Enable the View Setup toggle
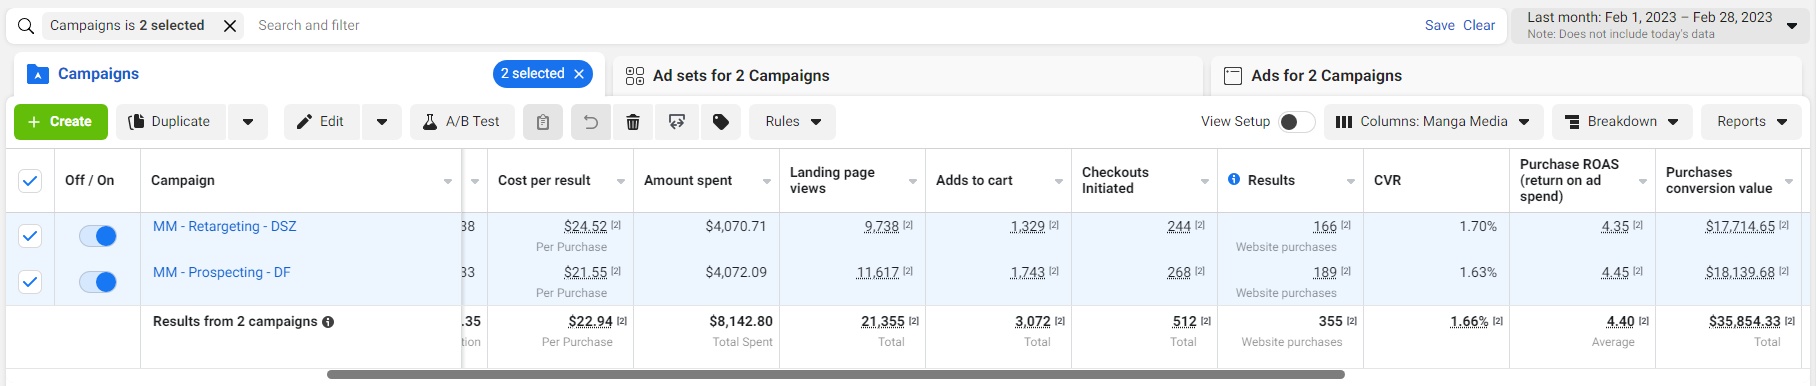Screen dimensions: 1816x386 [x=1297, y=122]
